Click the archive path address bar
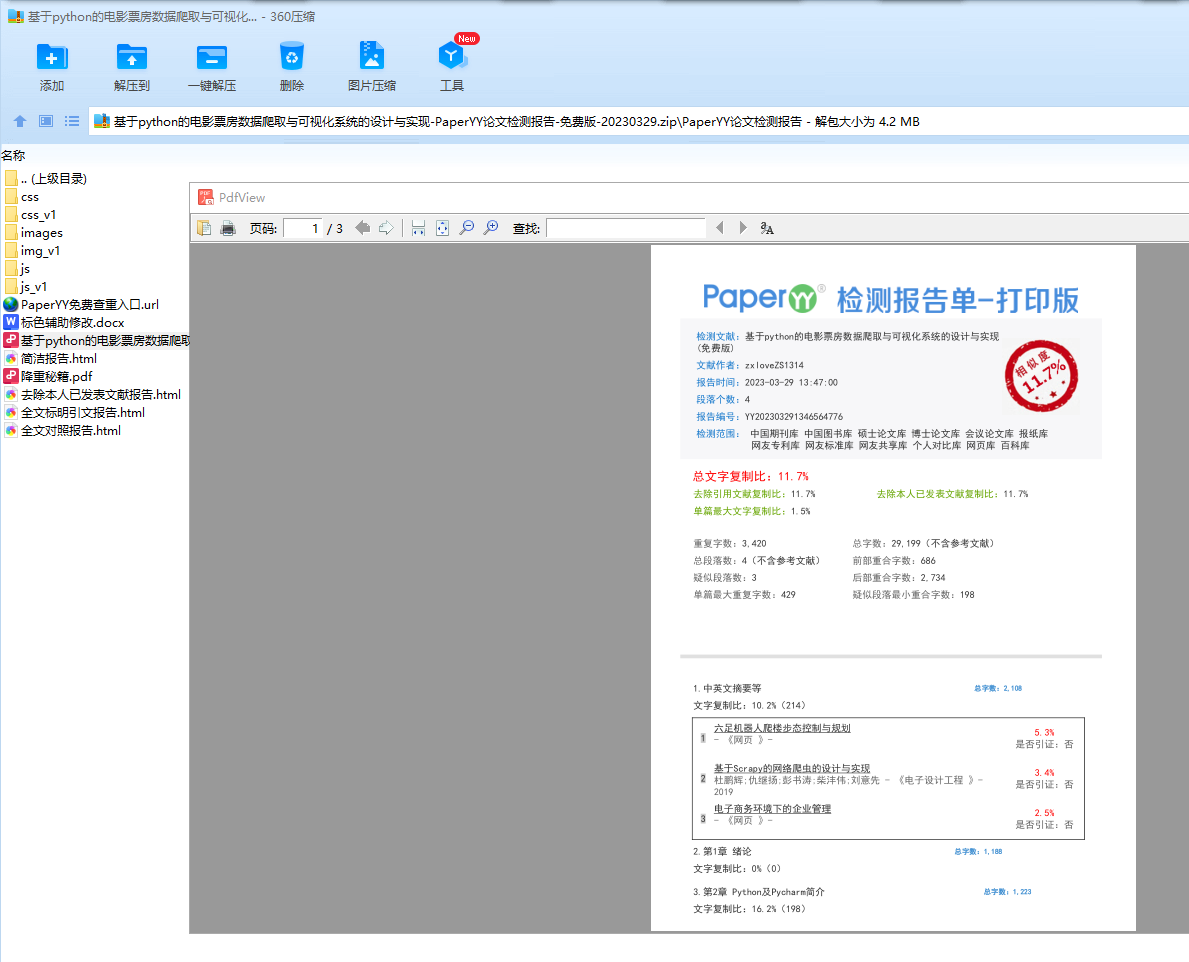 (638, 121)
